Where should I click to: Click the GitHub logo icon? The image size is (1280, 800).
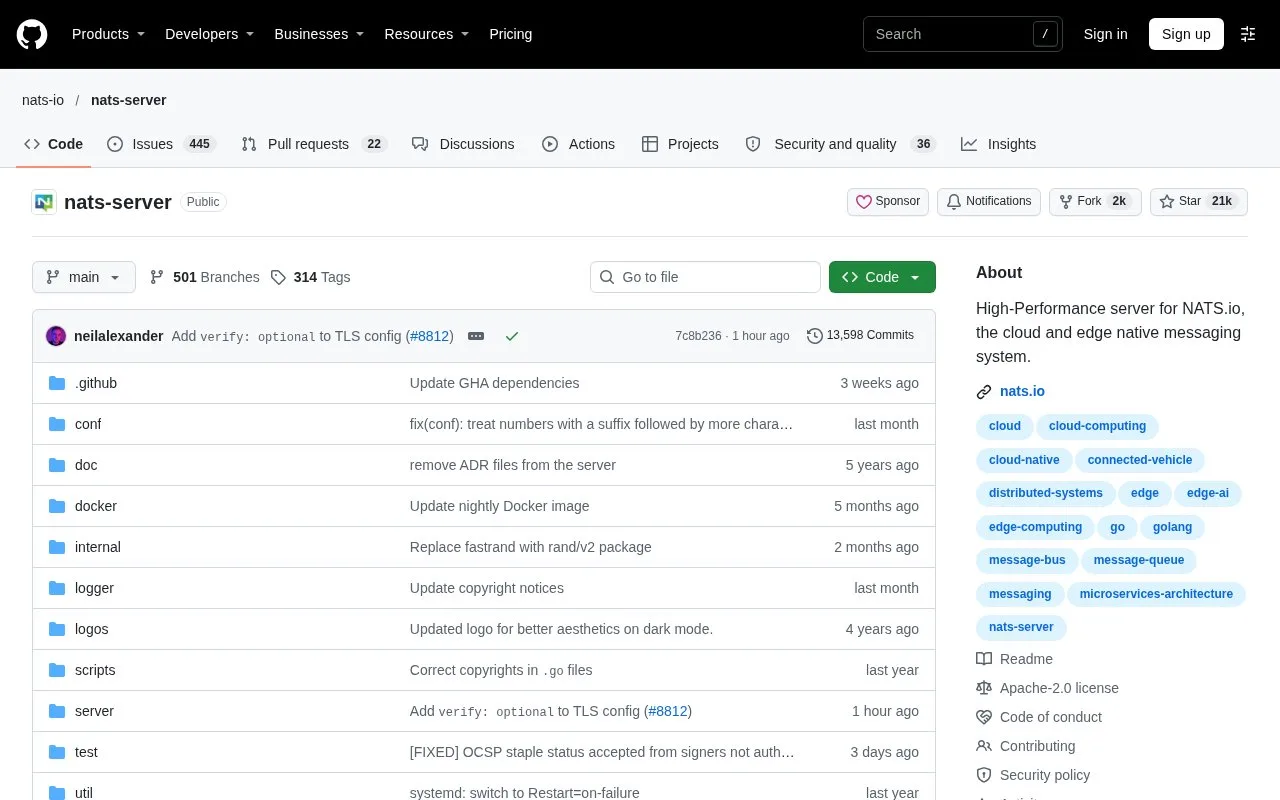click(32, 34)
